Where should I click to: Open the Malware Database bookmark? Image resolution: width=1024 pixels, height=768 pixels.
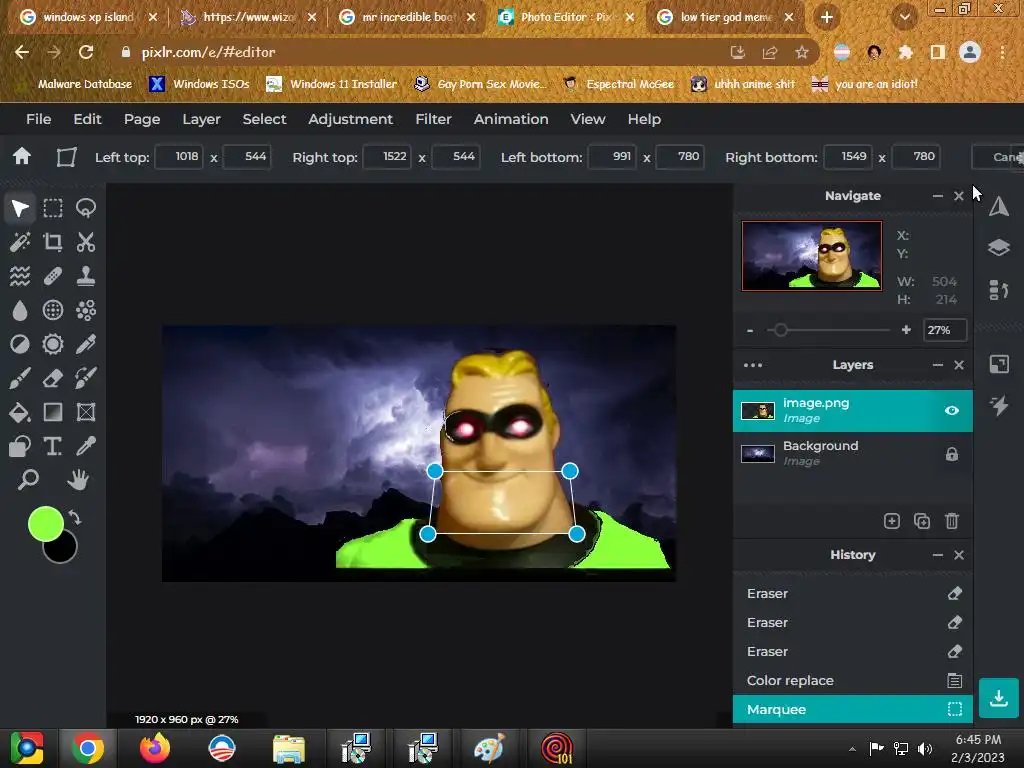pyautogui.click(x=84, y=84)
